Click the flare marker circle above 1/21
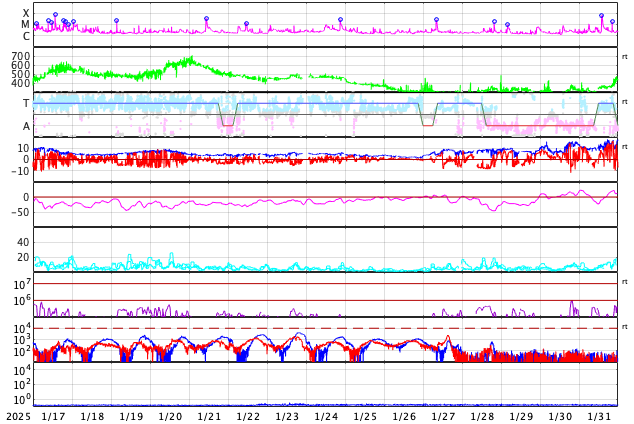The height and width of the screenshot is (424, 634). [207, 19]
